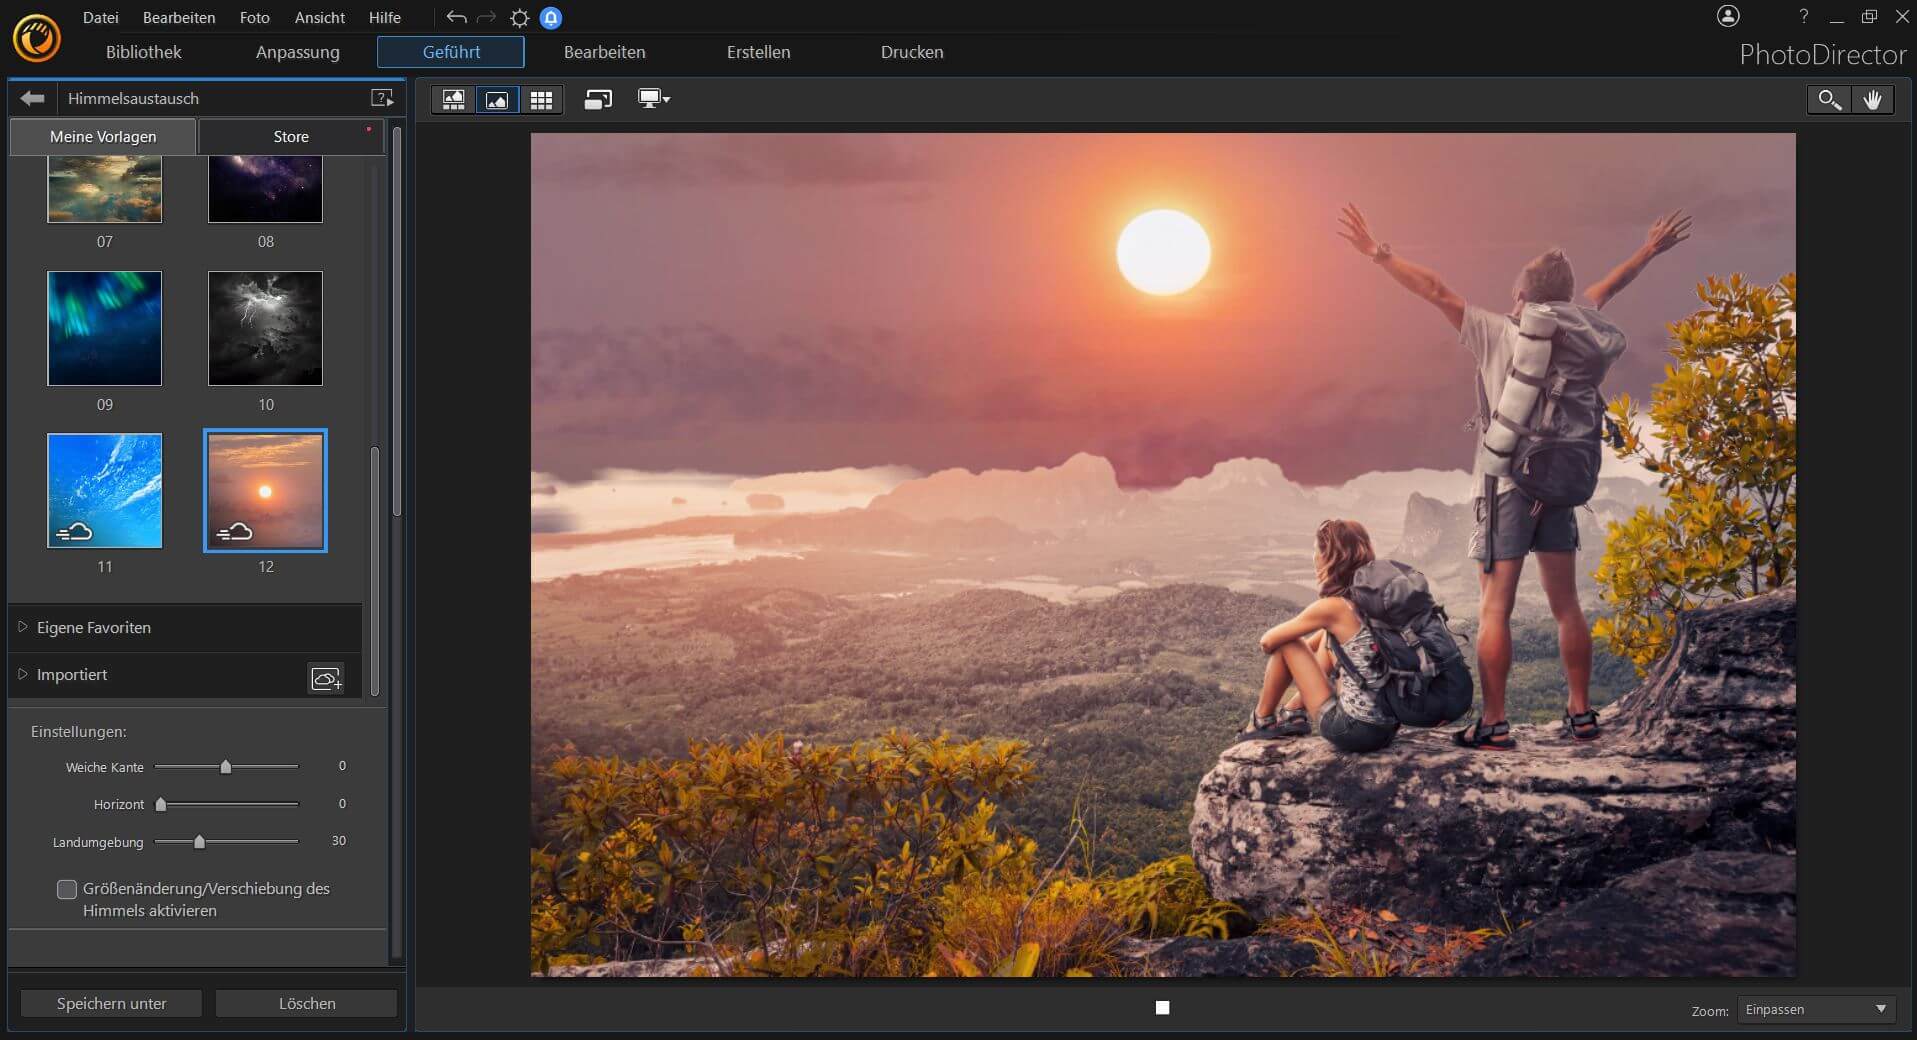
Task: Open the Zoom Einpassen dropdown
Action: coord(1816,1009)
